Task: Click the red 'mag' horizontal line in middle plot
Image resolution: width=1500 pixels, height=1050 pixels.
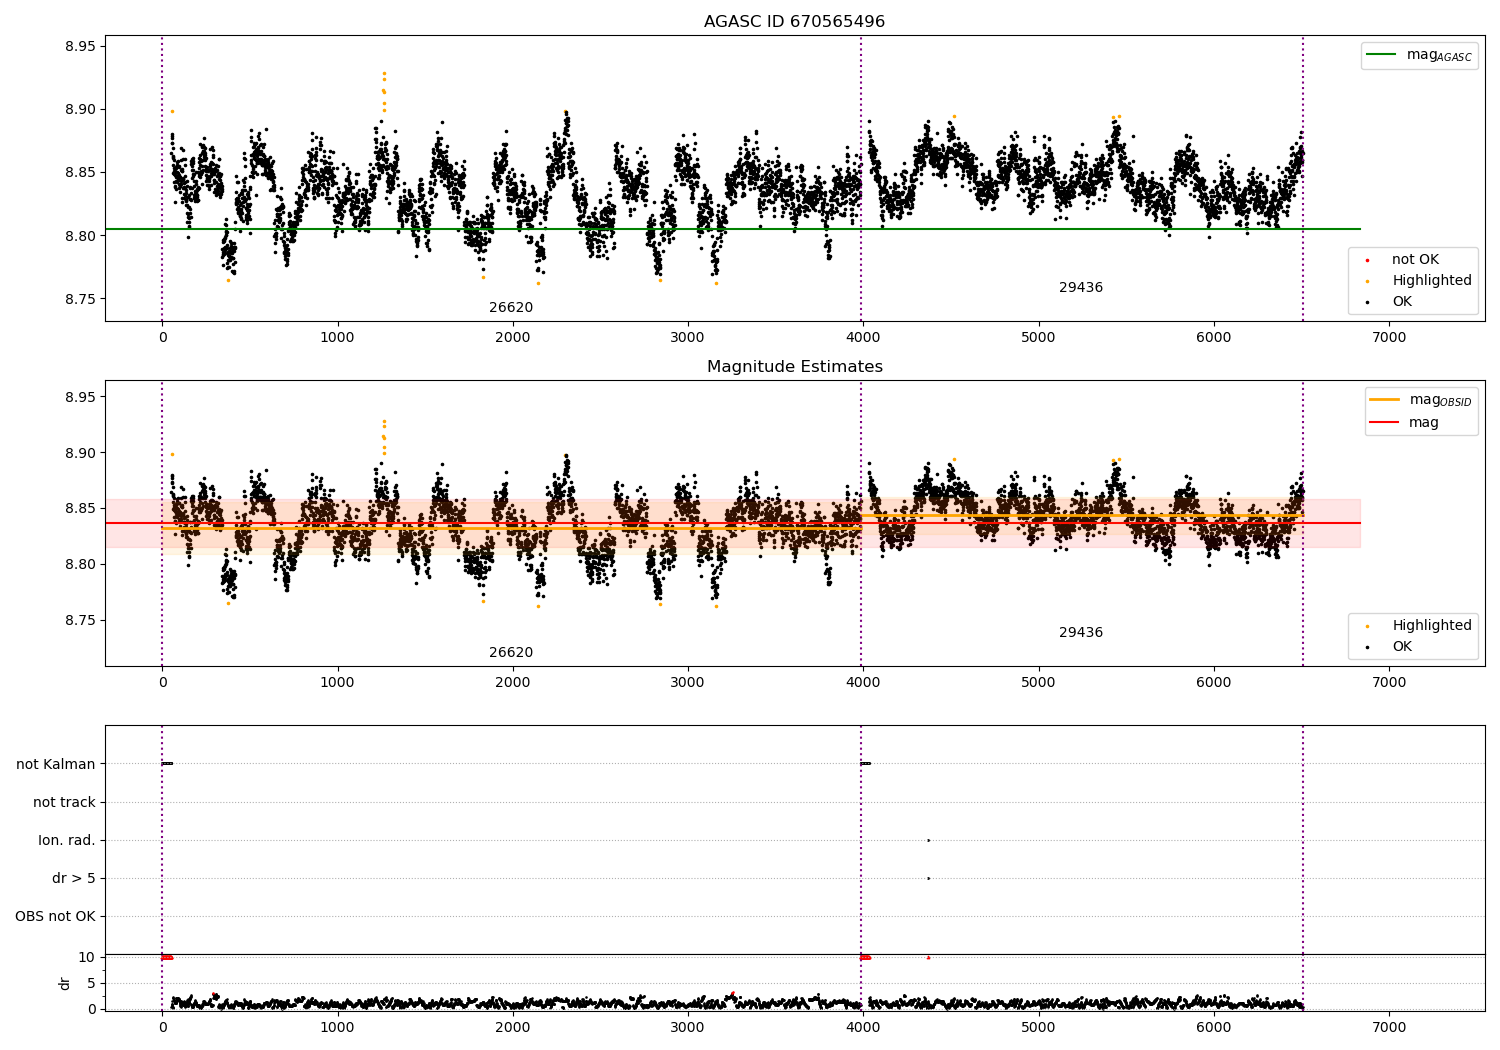Action: coord(733,523)
